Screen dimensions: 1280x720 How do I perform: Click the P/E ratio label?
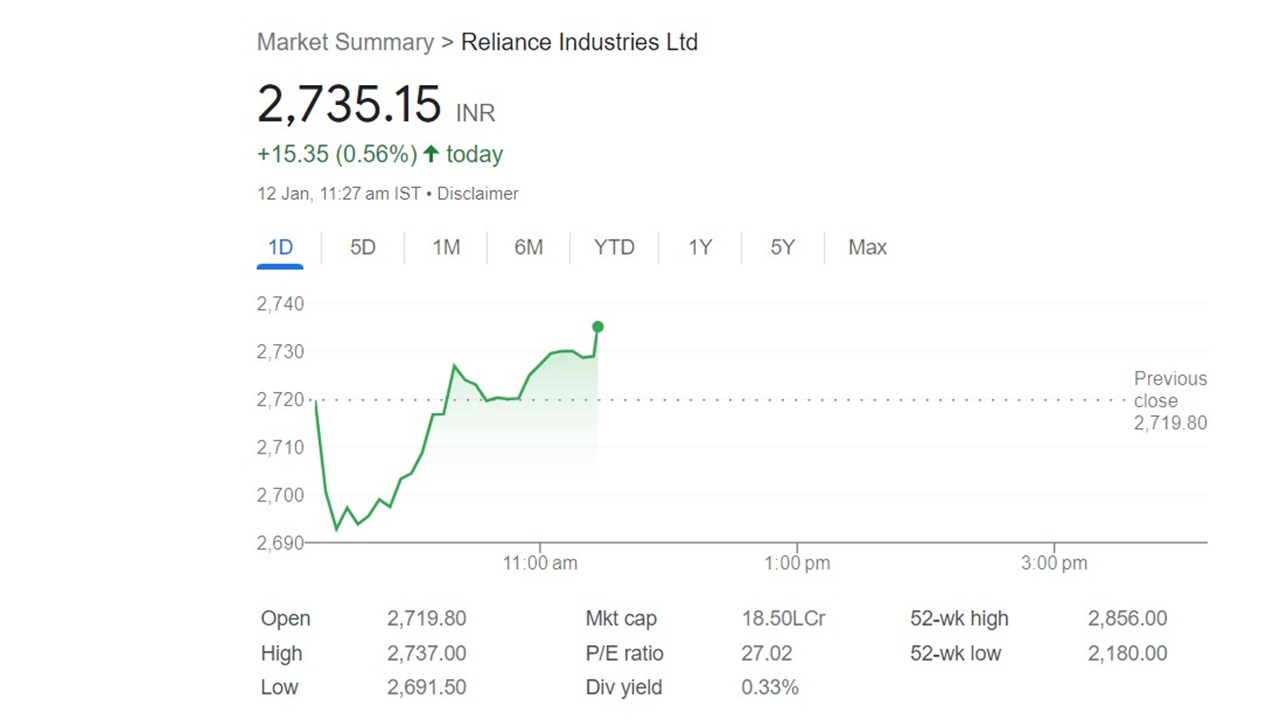[x=624, y=654]
